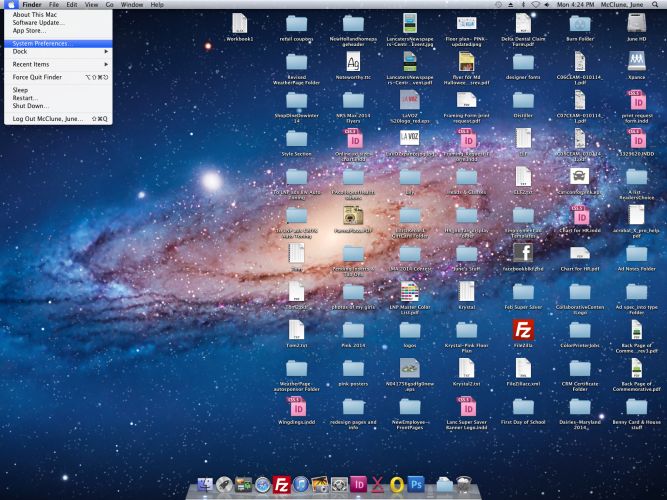Select About This Mac menu entry
The height and width of the screenshot is (500, 667).
pyautogui.click(x=36, y=15)
